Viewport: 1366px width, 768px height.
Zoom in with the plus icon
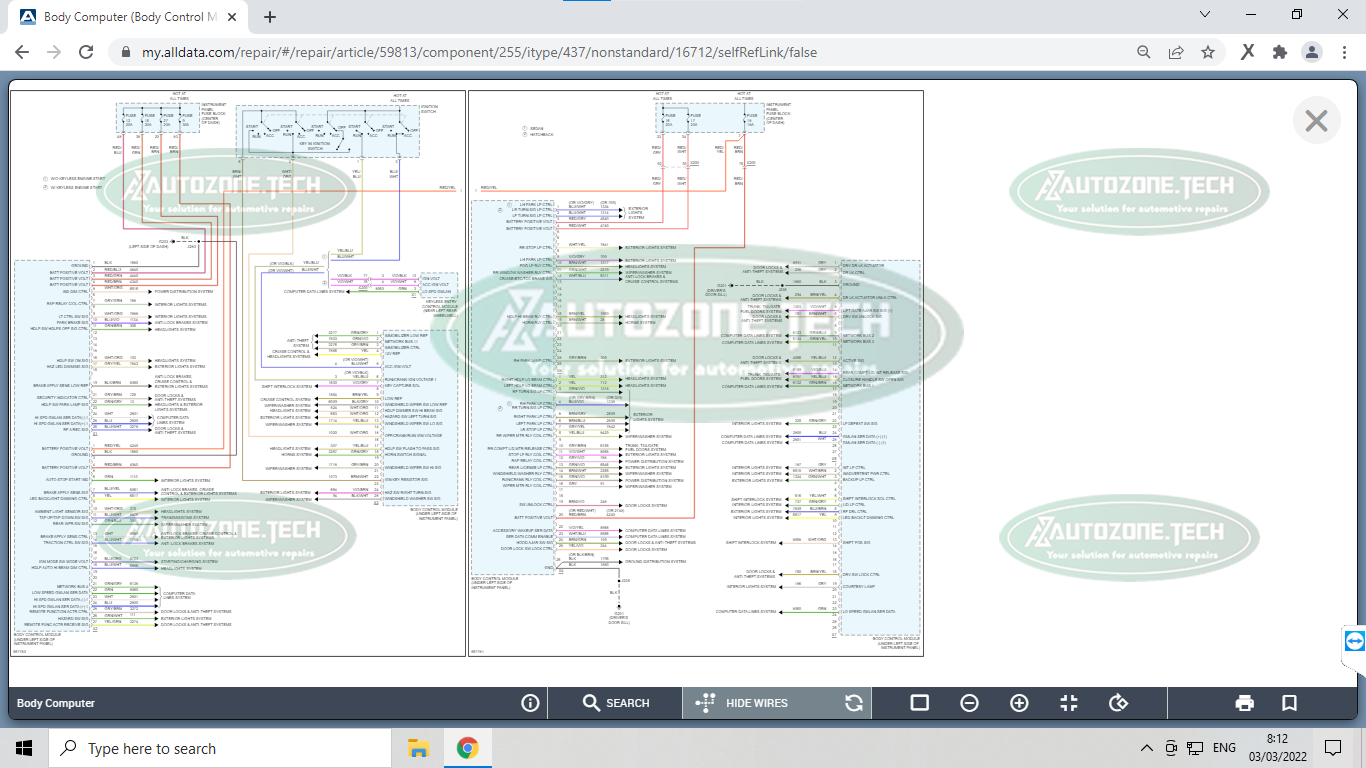click(1019, 703)
